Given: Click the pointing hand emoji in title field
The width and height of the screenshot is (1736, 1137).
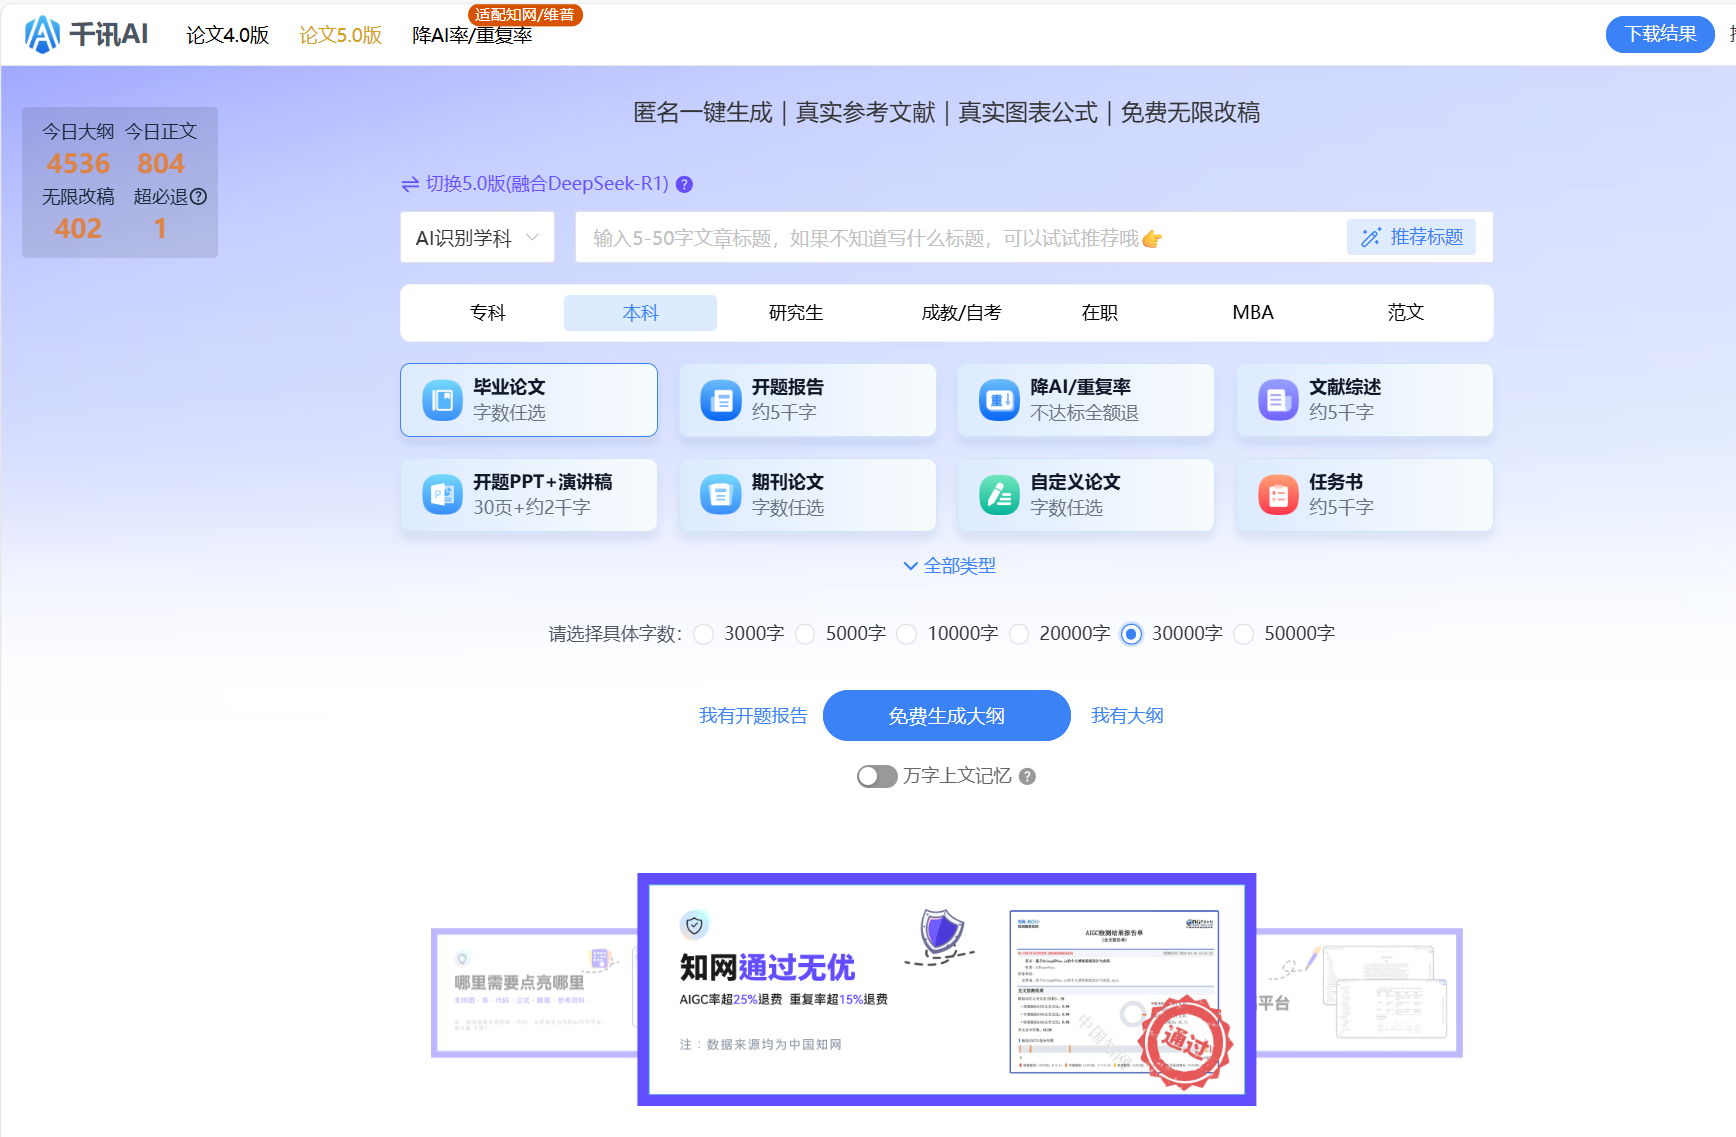Looking at the screenshot, I should click(1152, 239).
